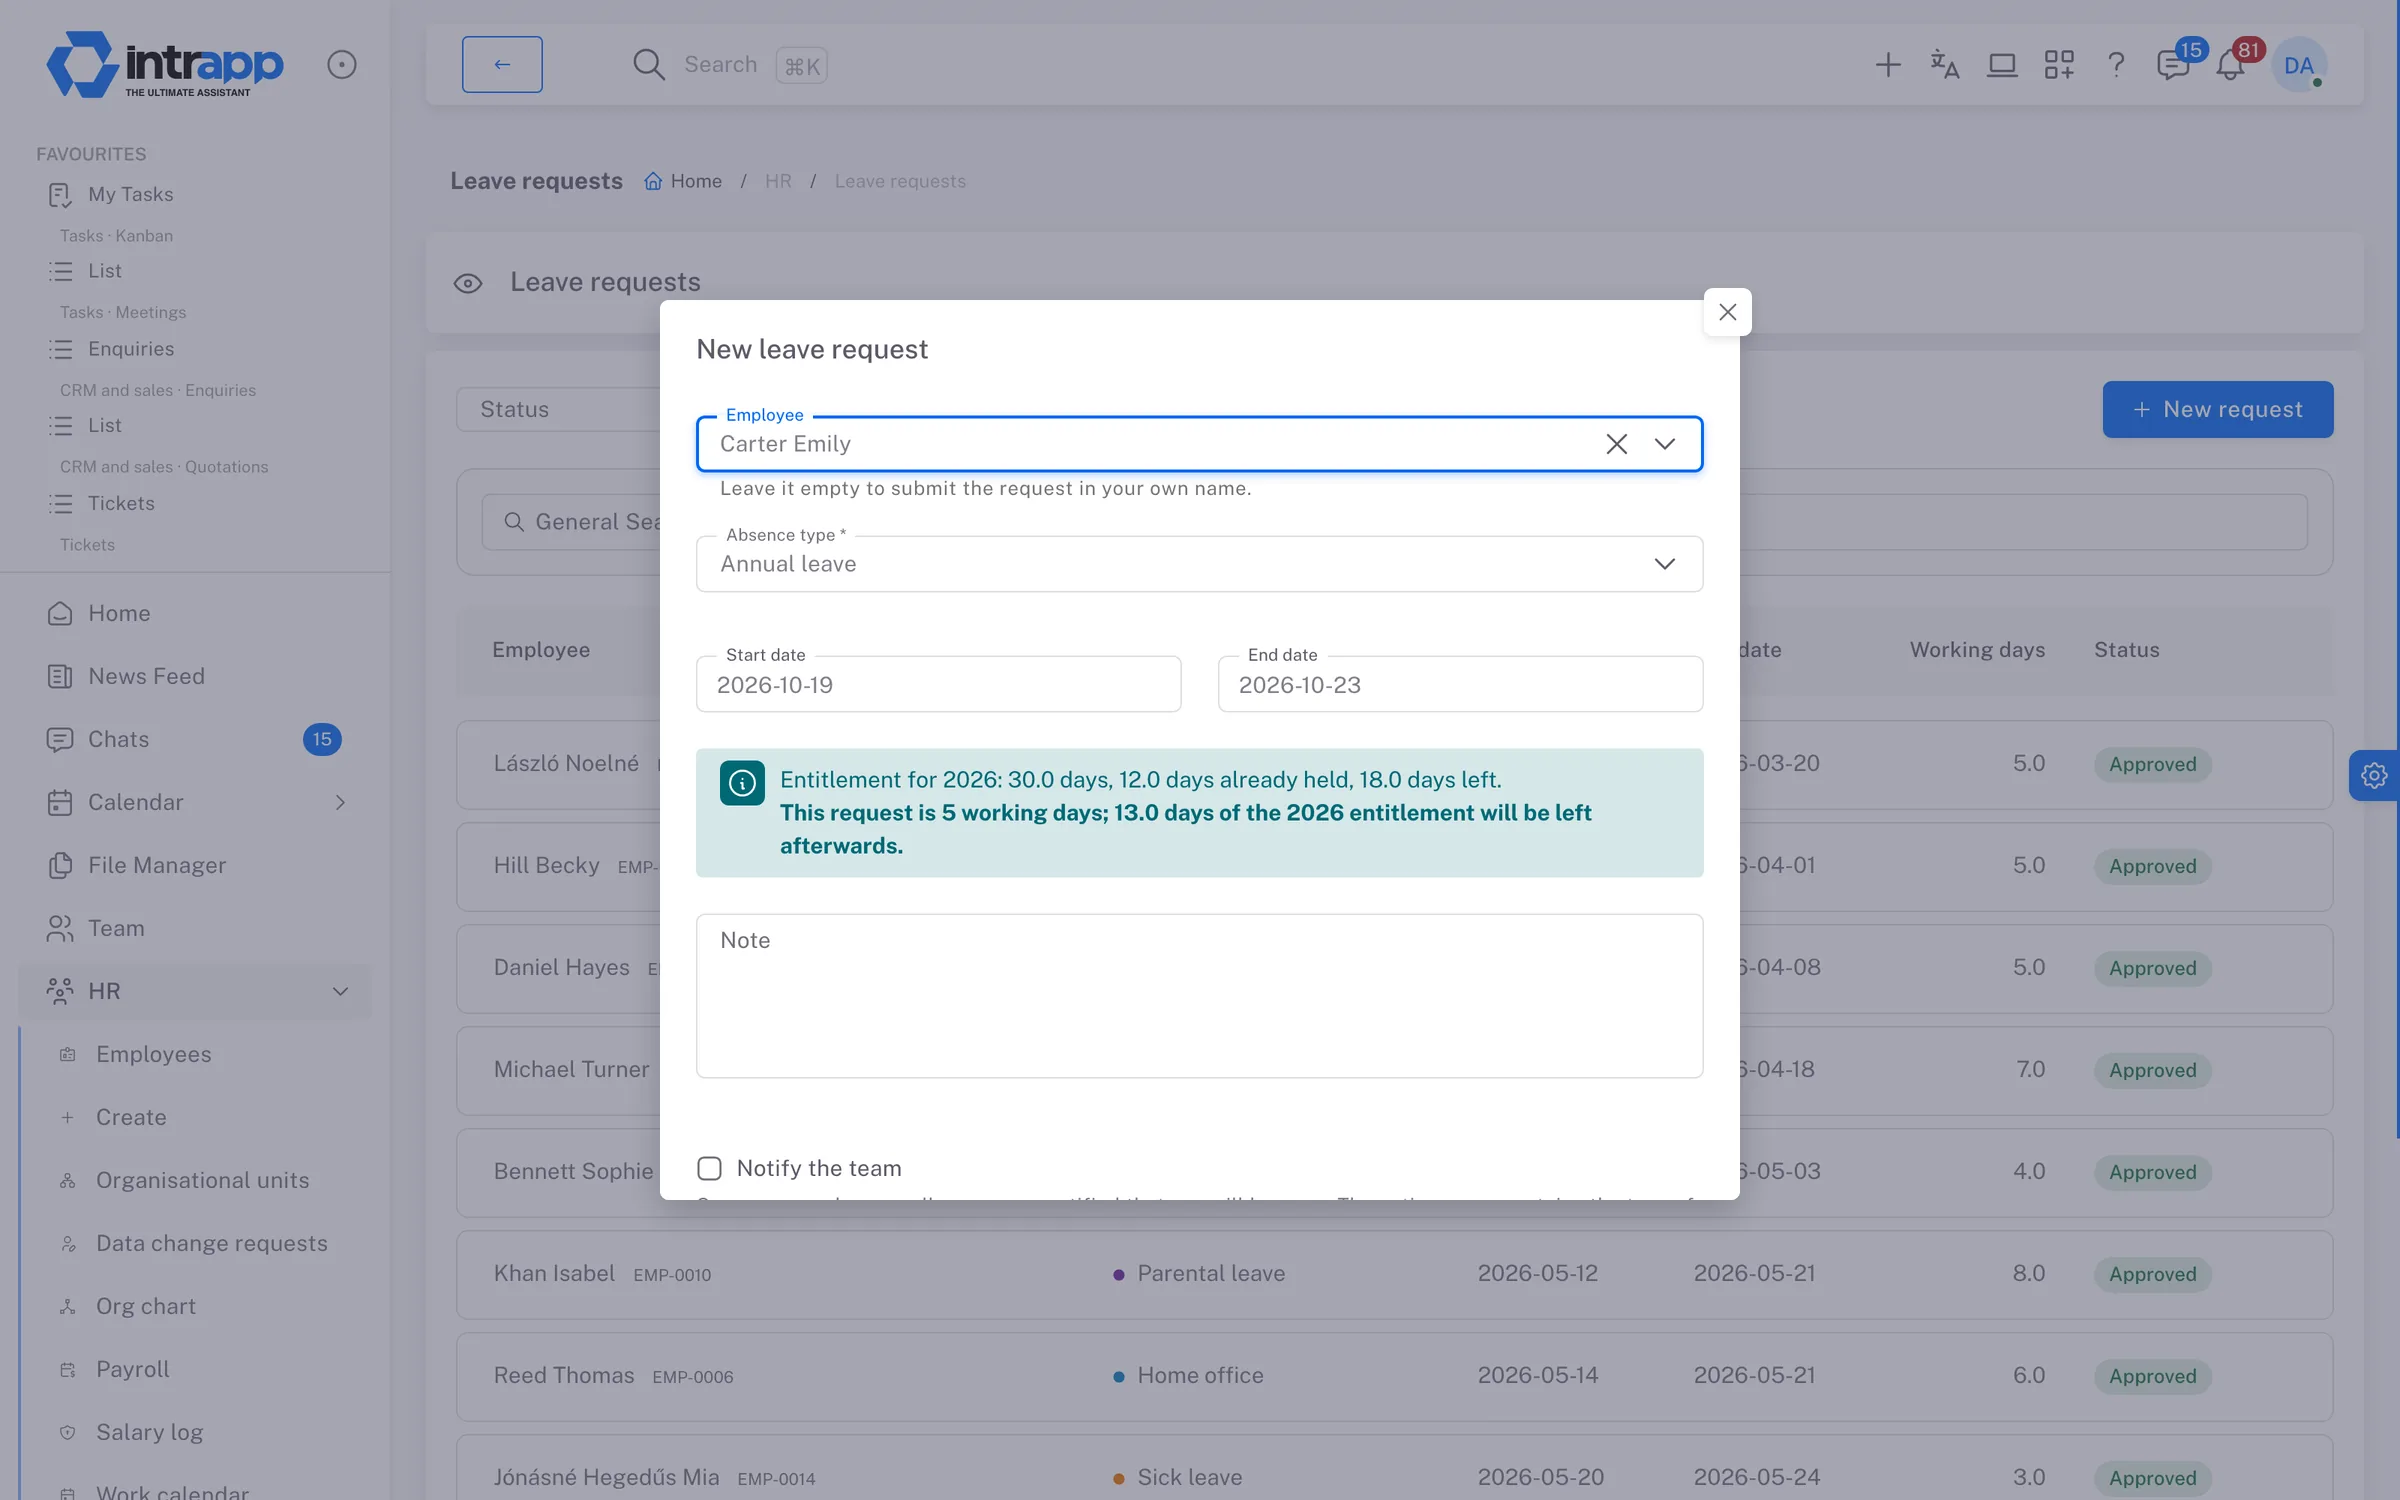Open the Status filter dropdown

click(558, 409)
